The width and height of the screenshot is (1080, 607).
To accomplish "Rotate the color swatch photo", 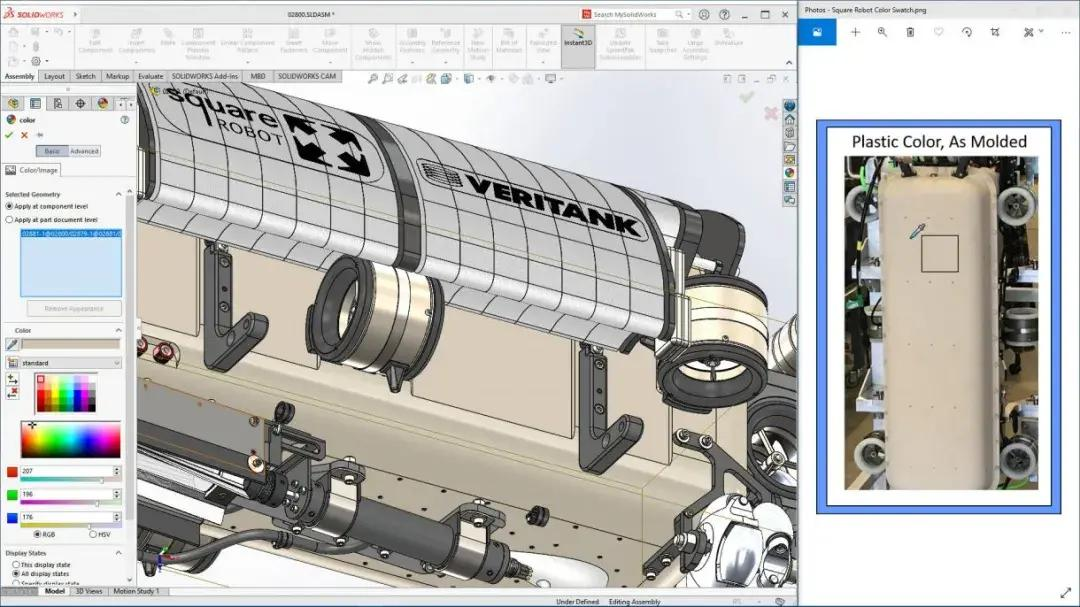I will point(966,33).
